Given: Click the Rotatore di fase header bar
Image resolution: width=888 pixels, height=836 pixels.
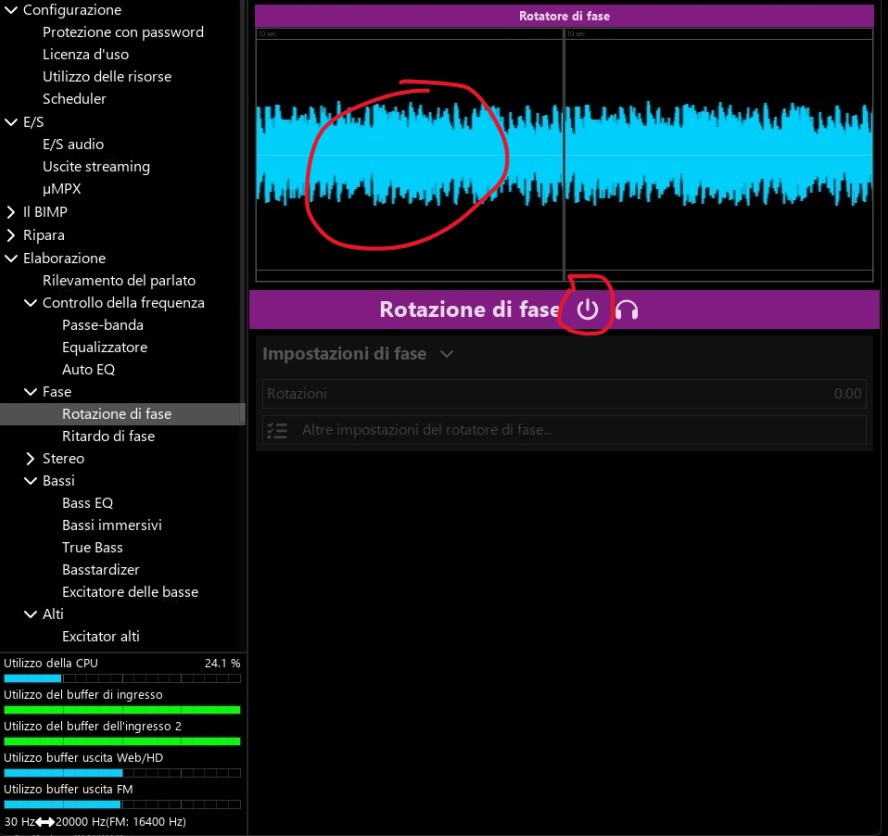Looking at the screenshot, I should [x=564, y=16].
